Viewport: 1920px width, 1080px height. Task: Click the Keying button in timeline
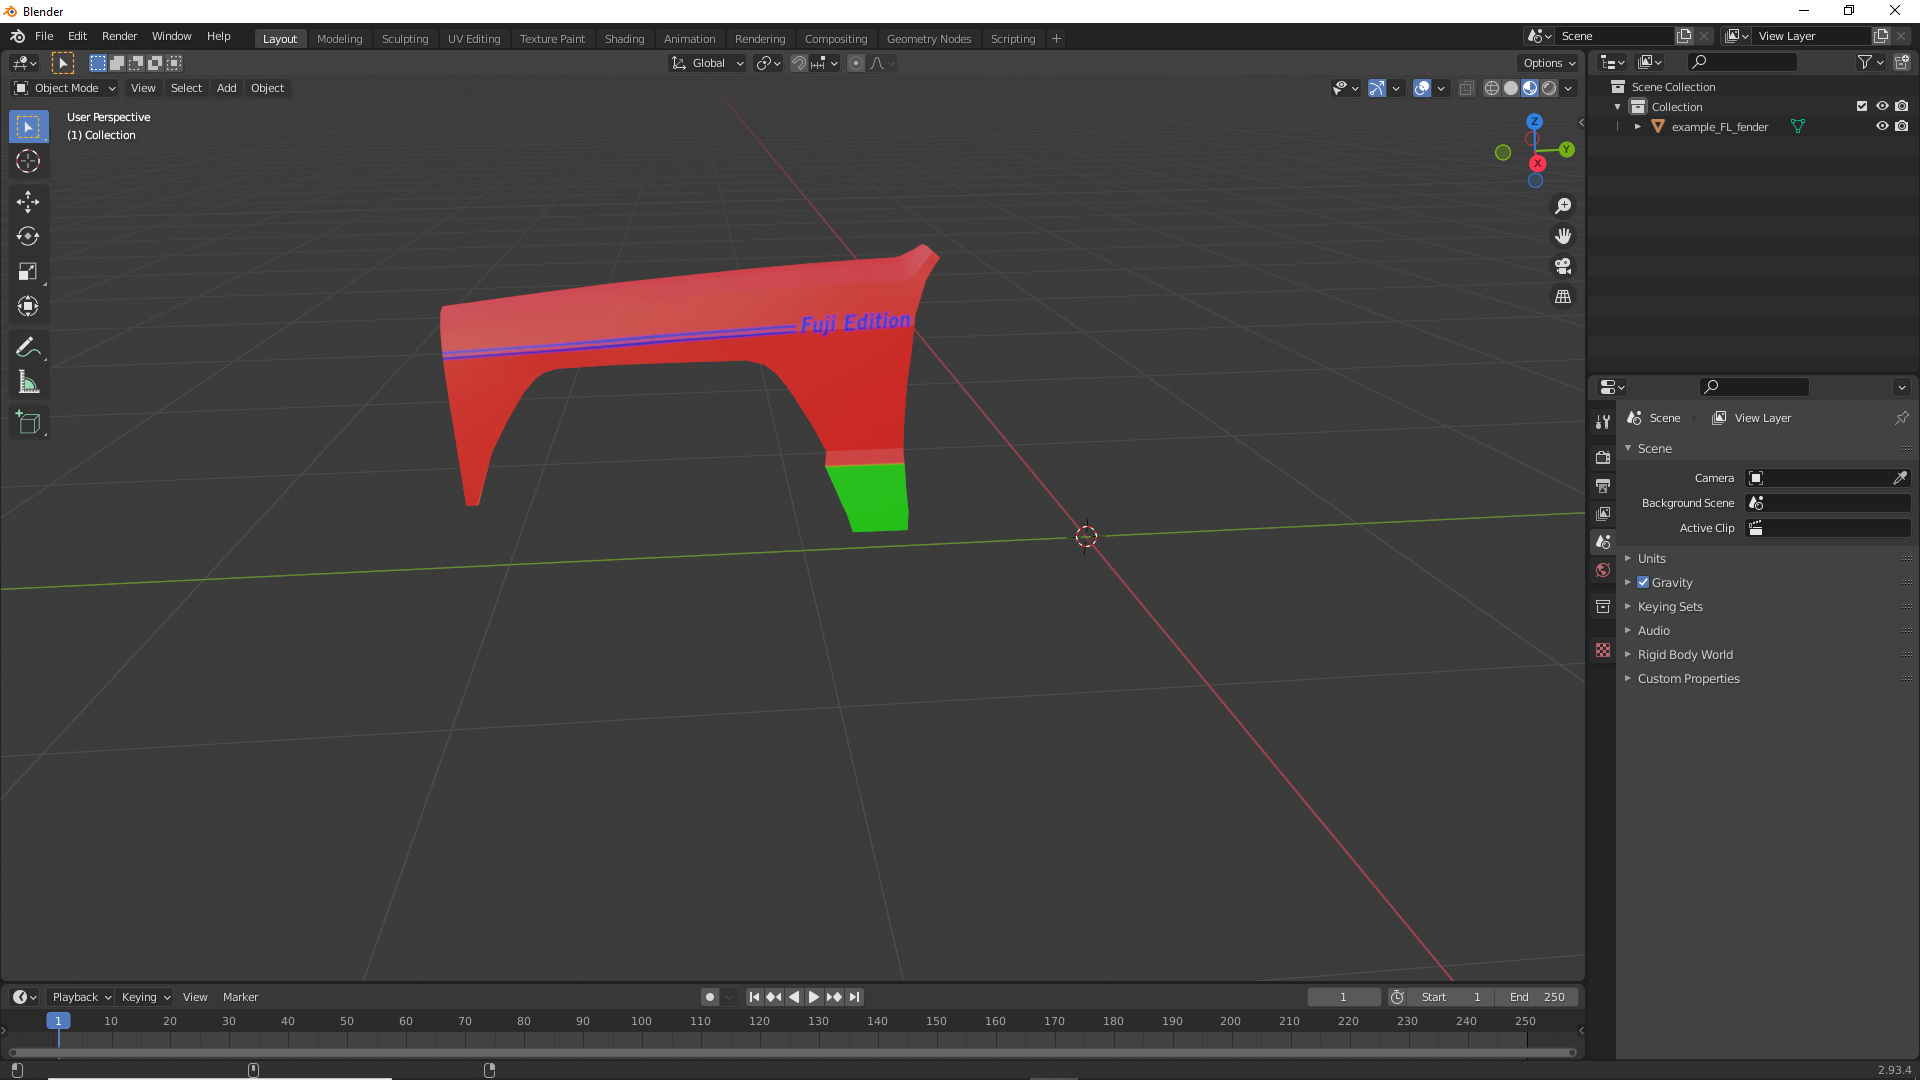(x=146, y=997)
